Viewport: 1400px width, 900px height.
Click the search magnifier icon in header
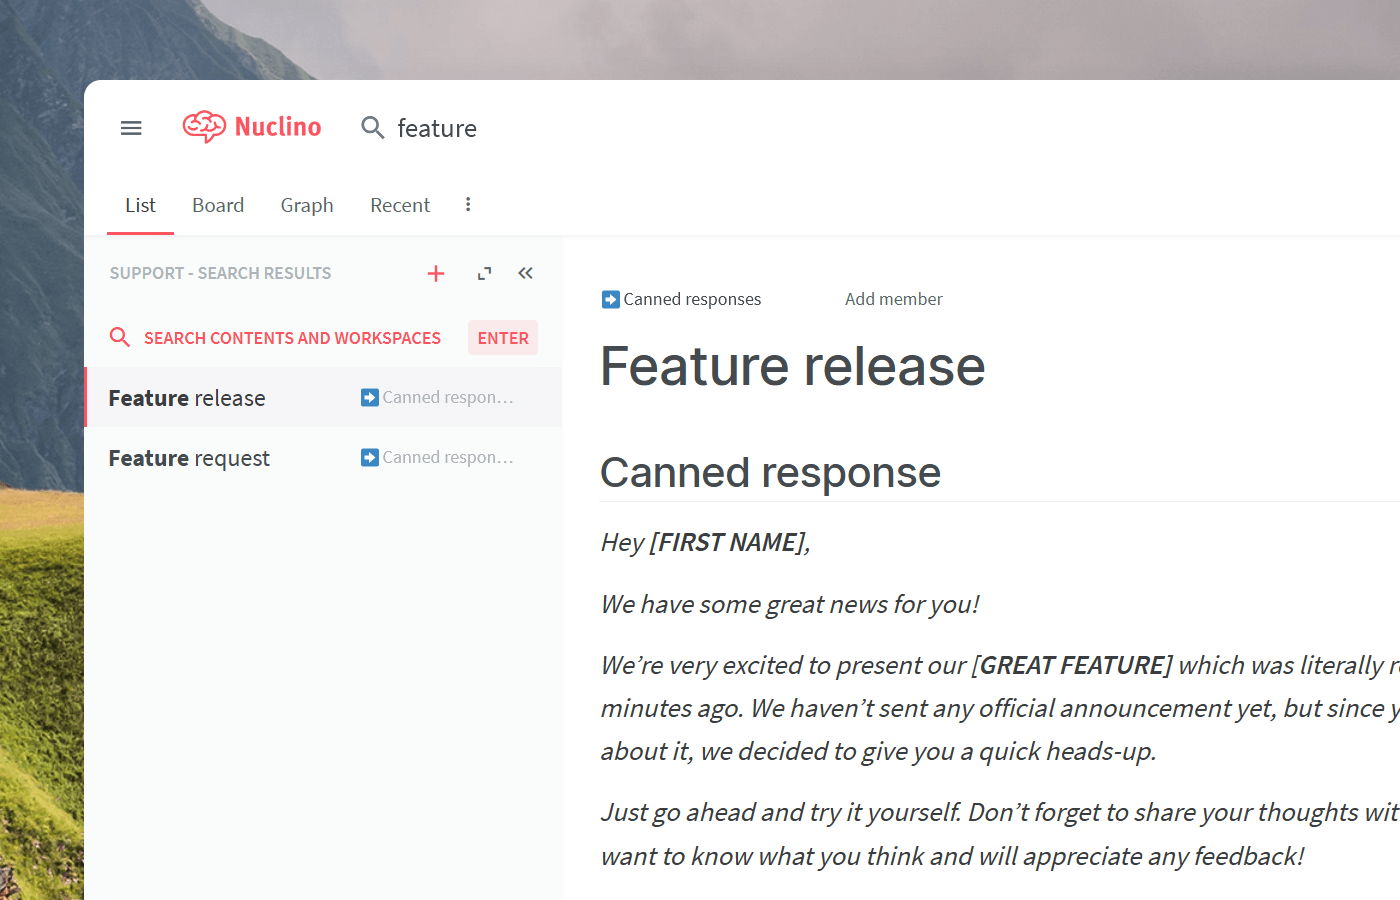click(372, 128)
